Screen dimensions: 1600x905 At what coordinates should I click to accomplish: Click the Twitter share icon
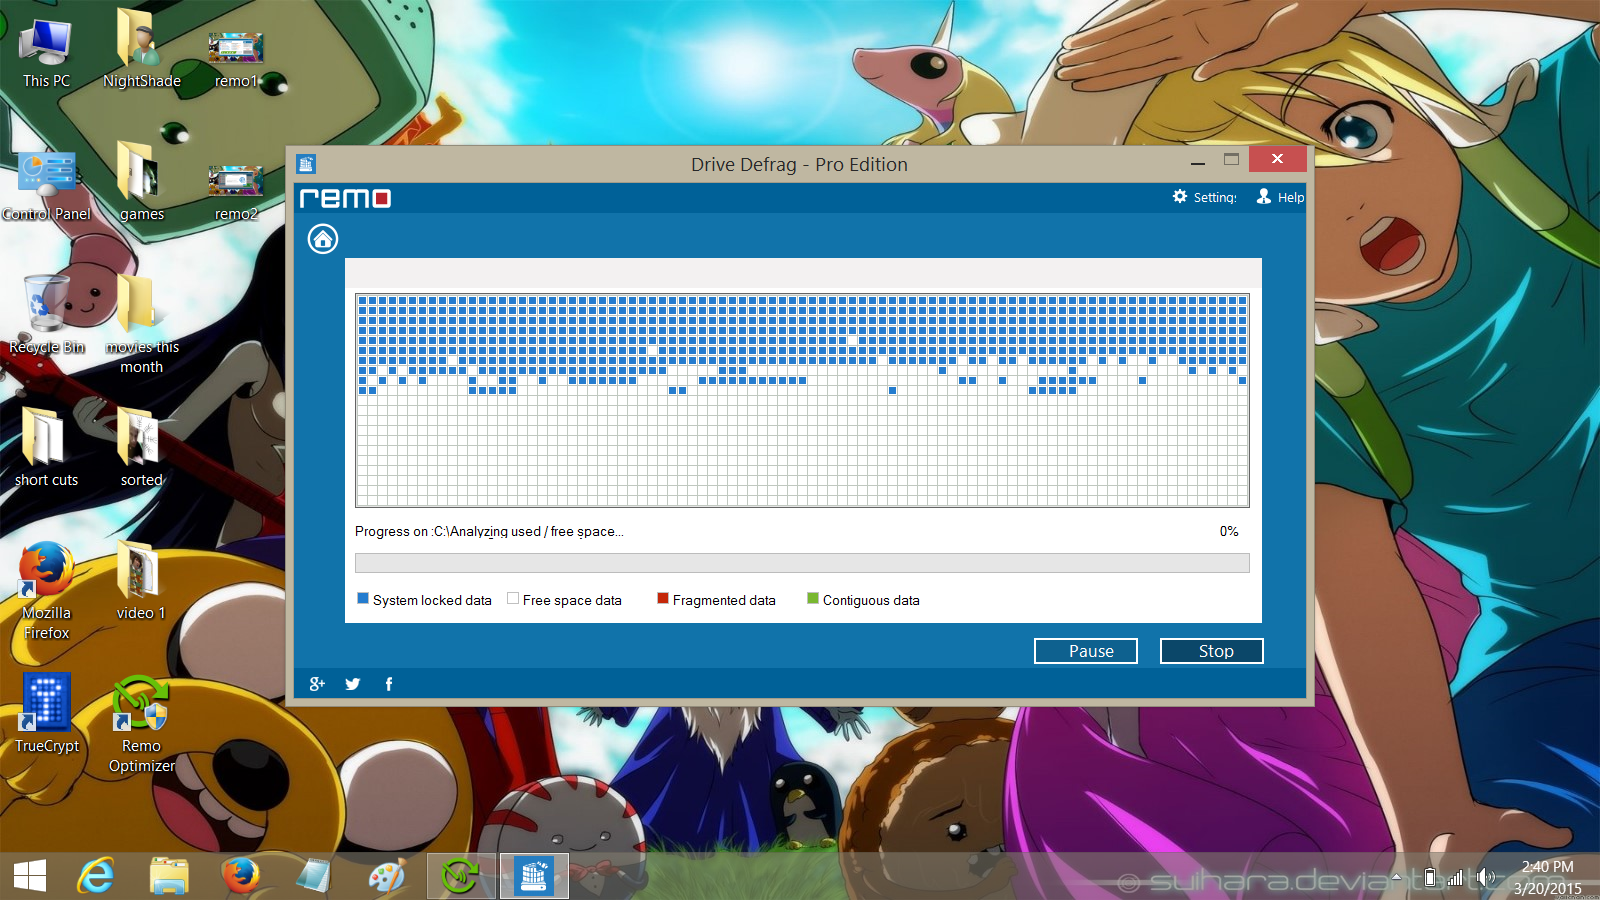click(353, 684)
